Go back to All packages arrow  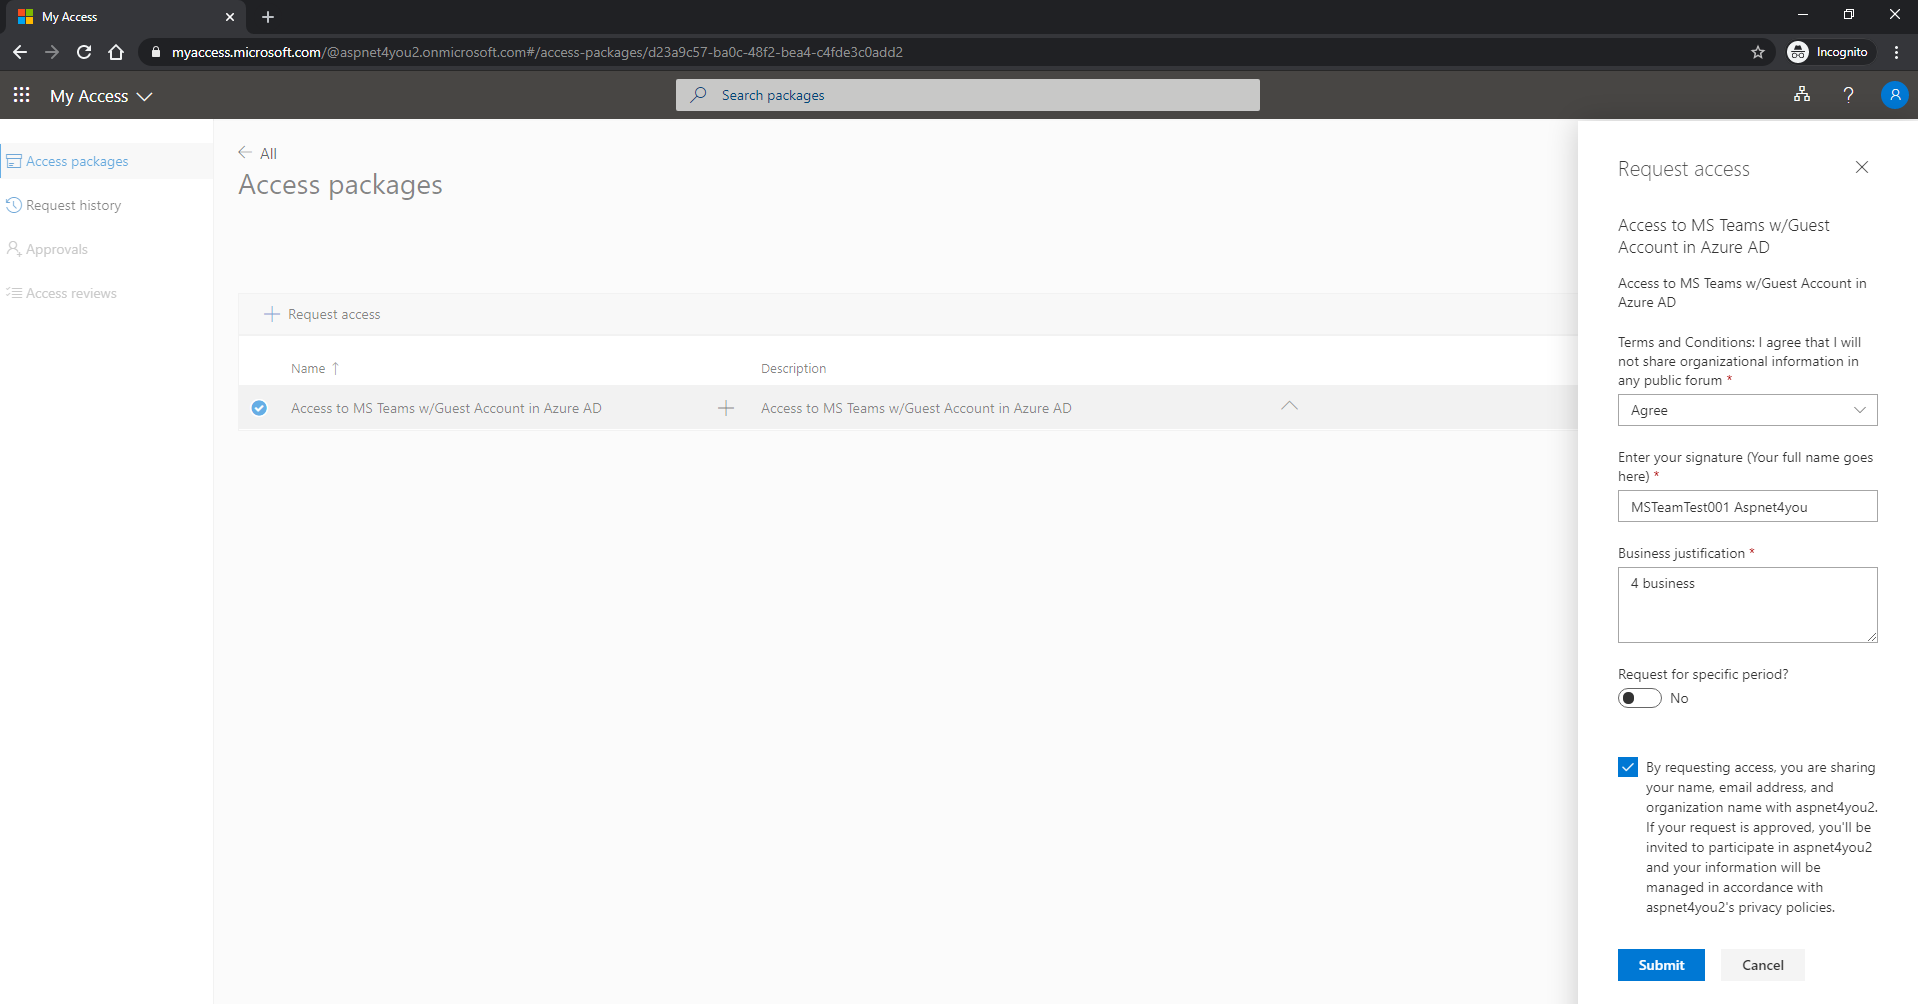tap(245, 153)
